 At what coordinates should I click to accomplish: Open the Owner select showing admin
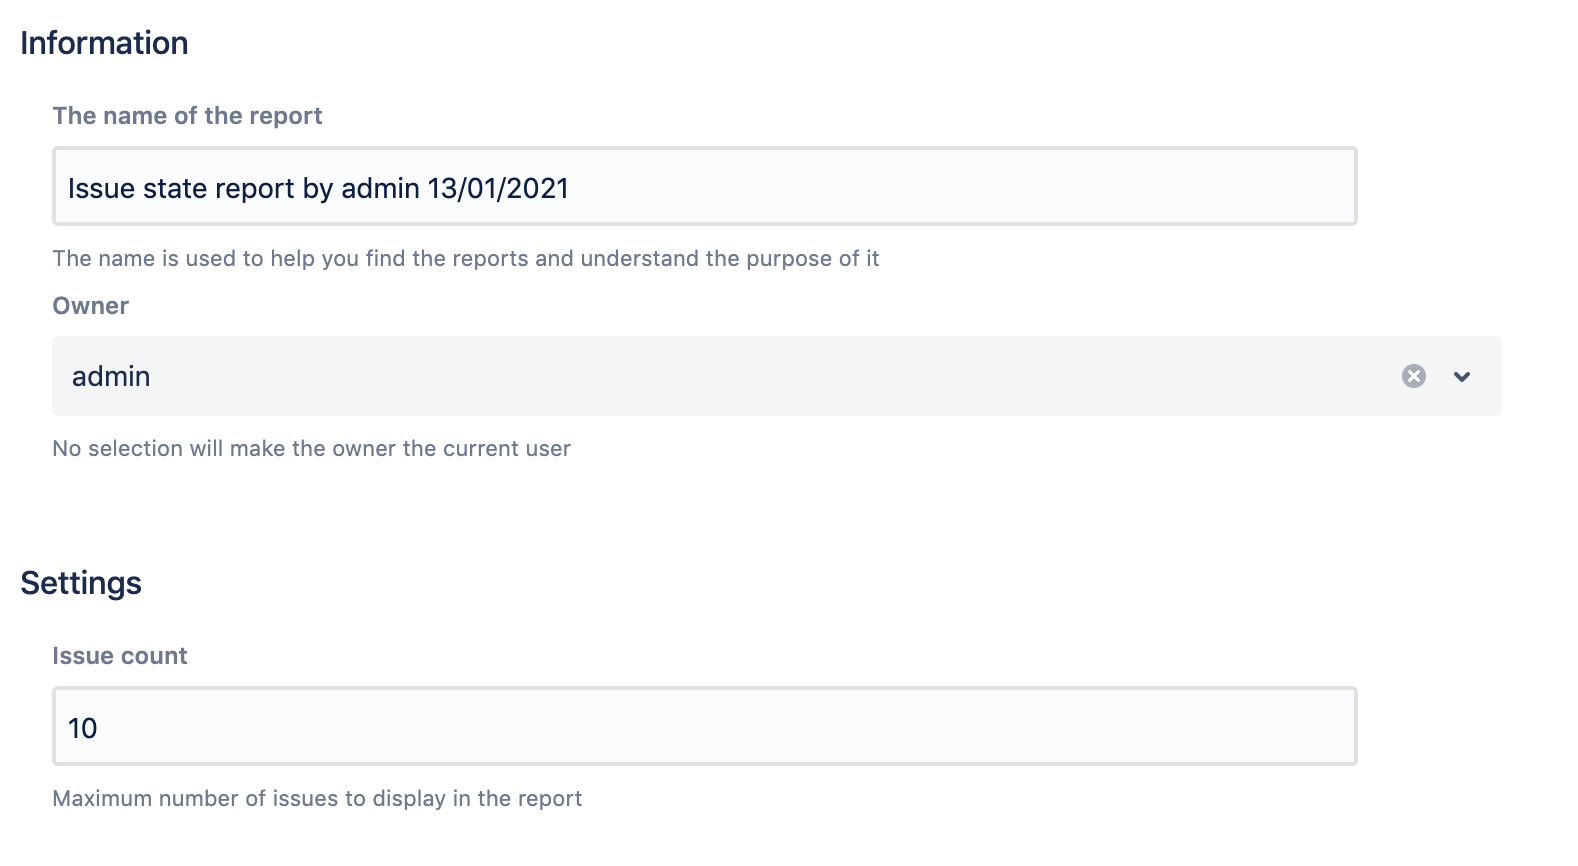[700, 376]
